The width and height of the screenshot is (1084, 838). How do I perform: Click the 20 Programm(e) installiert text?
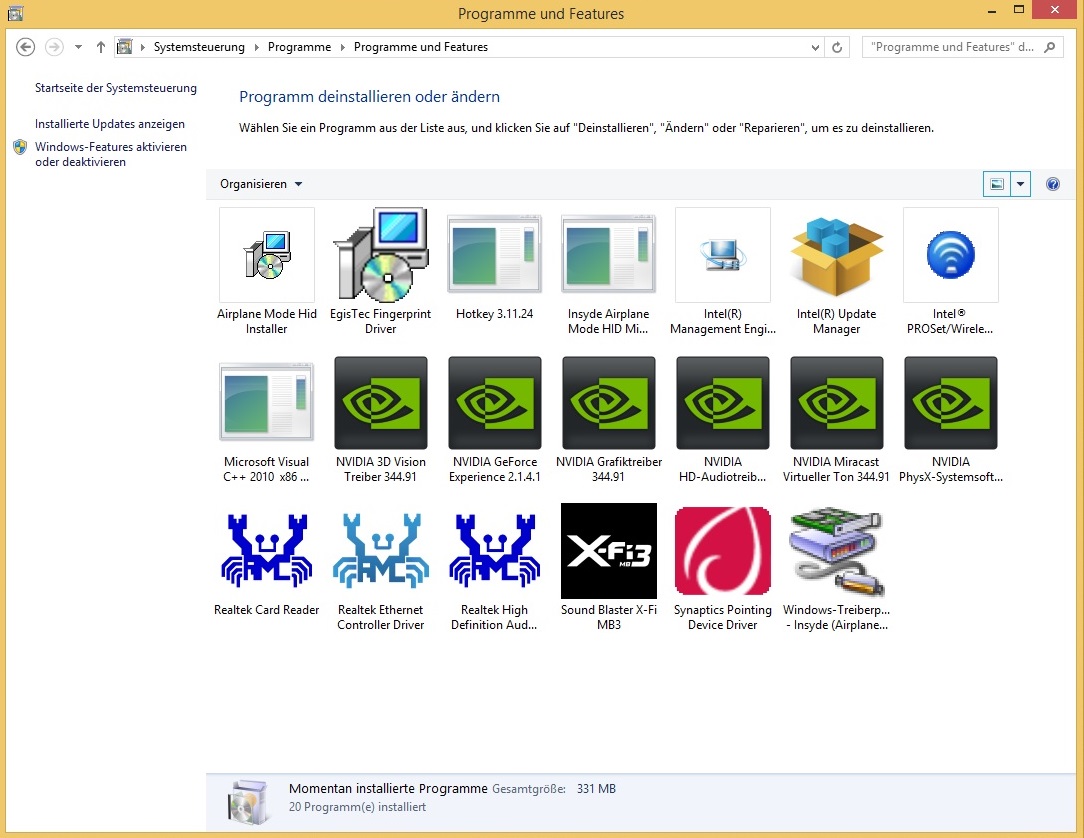pyautogui.click(x=357, y=807)
